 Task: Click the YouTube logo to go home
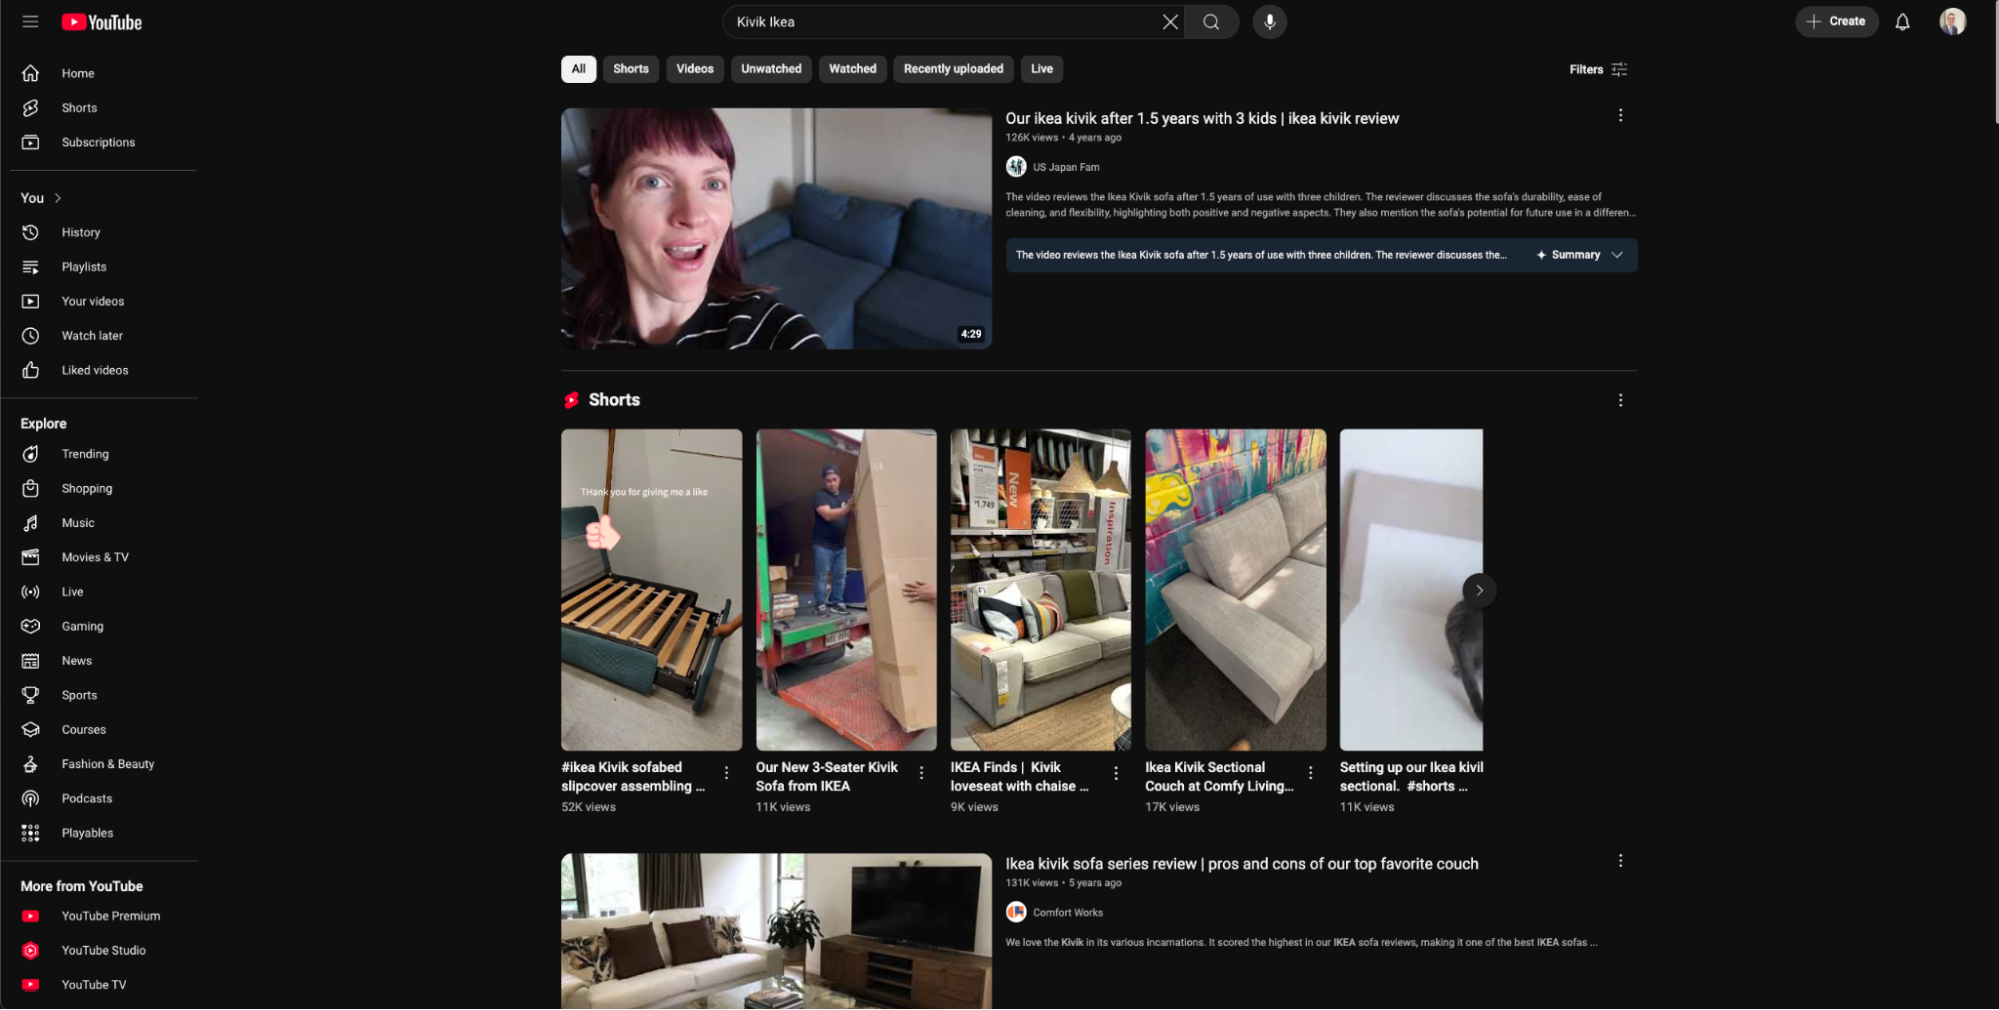(101, 21)
